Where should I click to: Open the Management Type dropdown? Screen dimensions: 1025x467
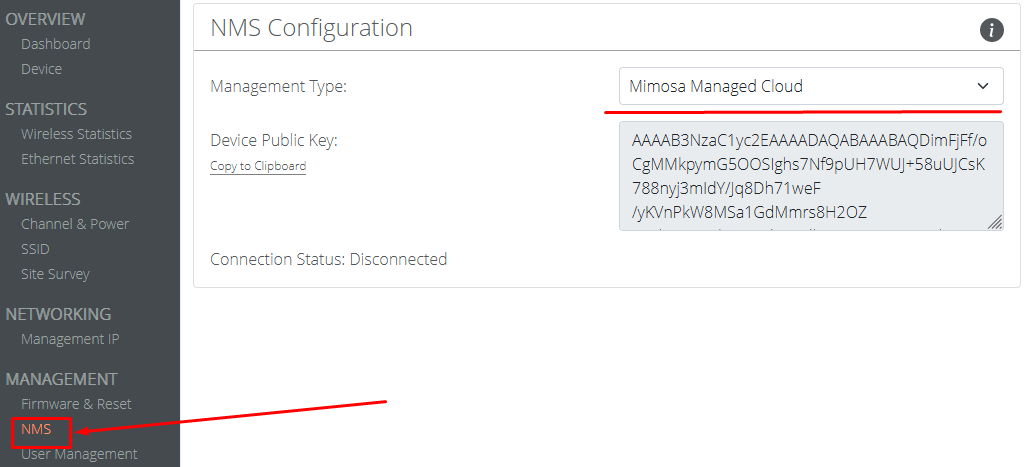tap(811, 86)
